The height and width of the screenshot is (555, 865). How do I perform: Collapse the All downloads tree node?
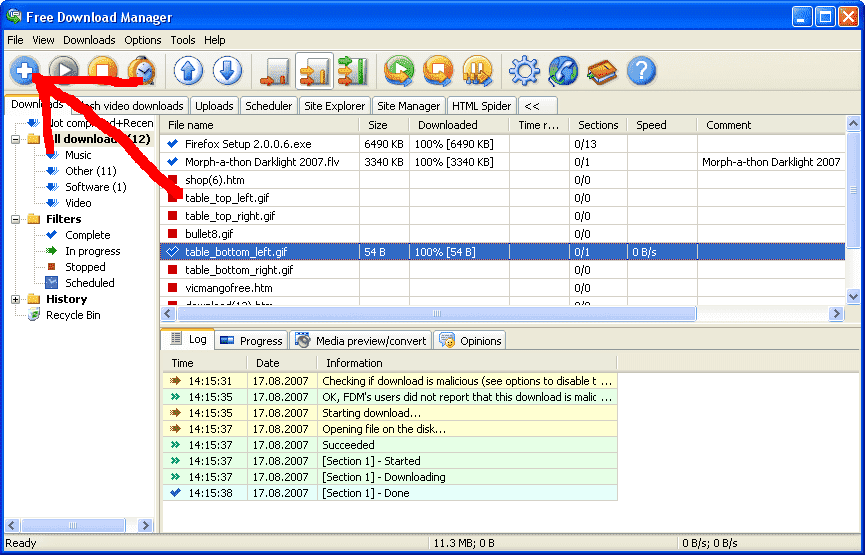17,139
